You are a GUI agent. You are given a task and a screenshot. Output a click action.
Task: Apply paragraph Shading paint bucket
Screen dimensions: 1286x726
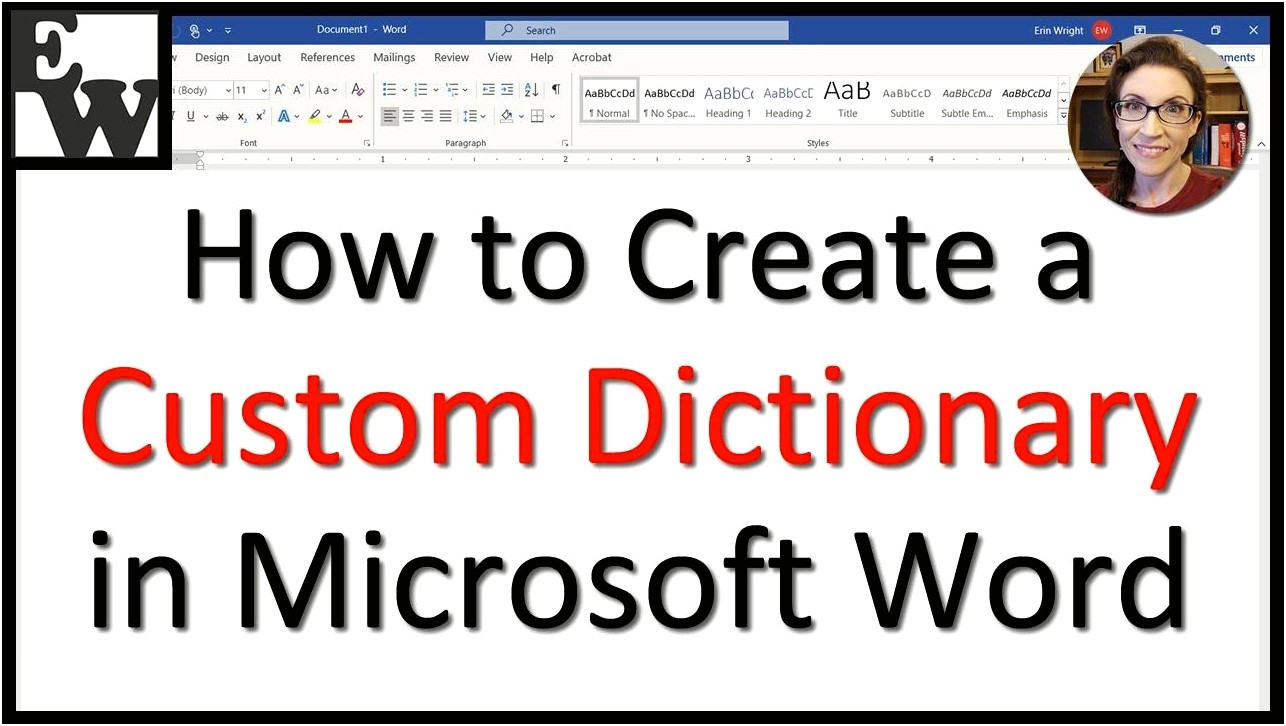506,117
